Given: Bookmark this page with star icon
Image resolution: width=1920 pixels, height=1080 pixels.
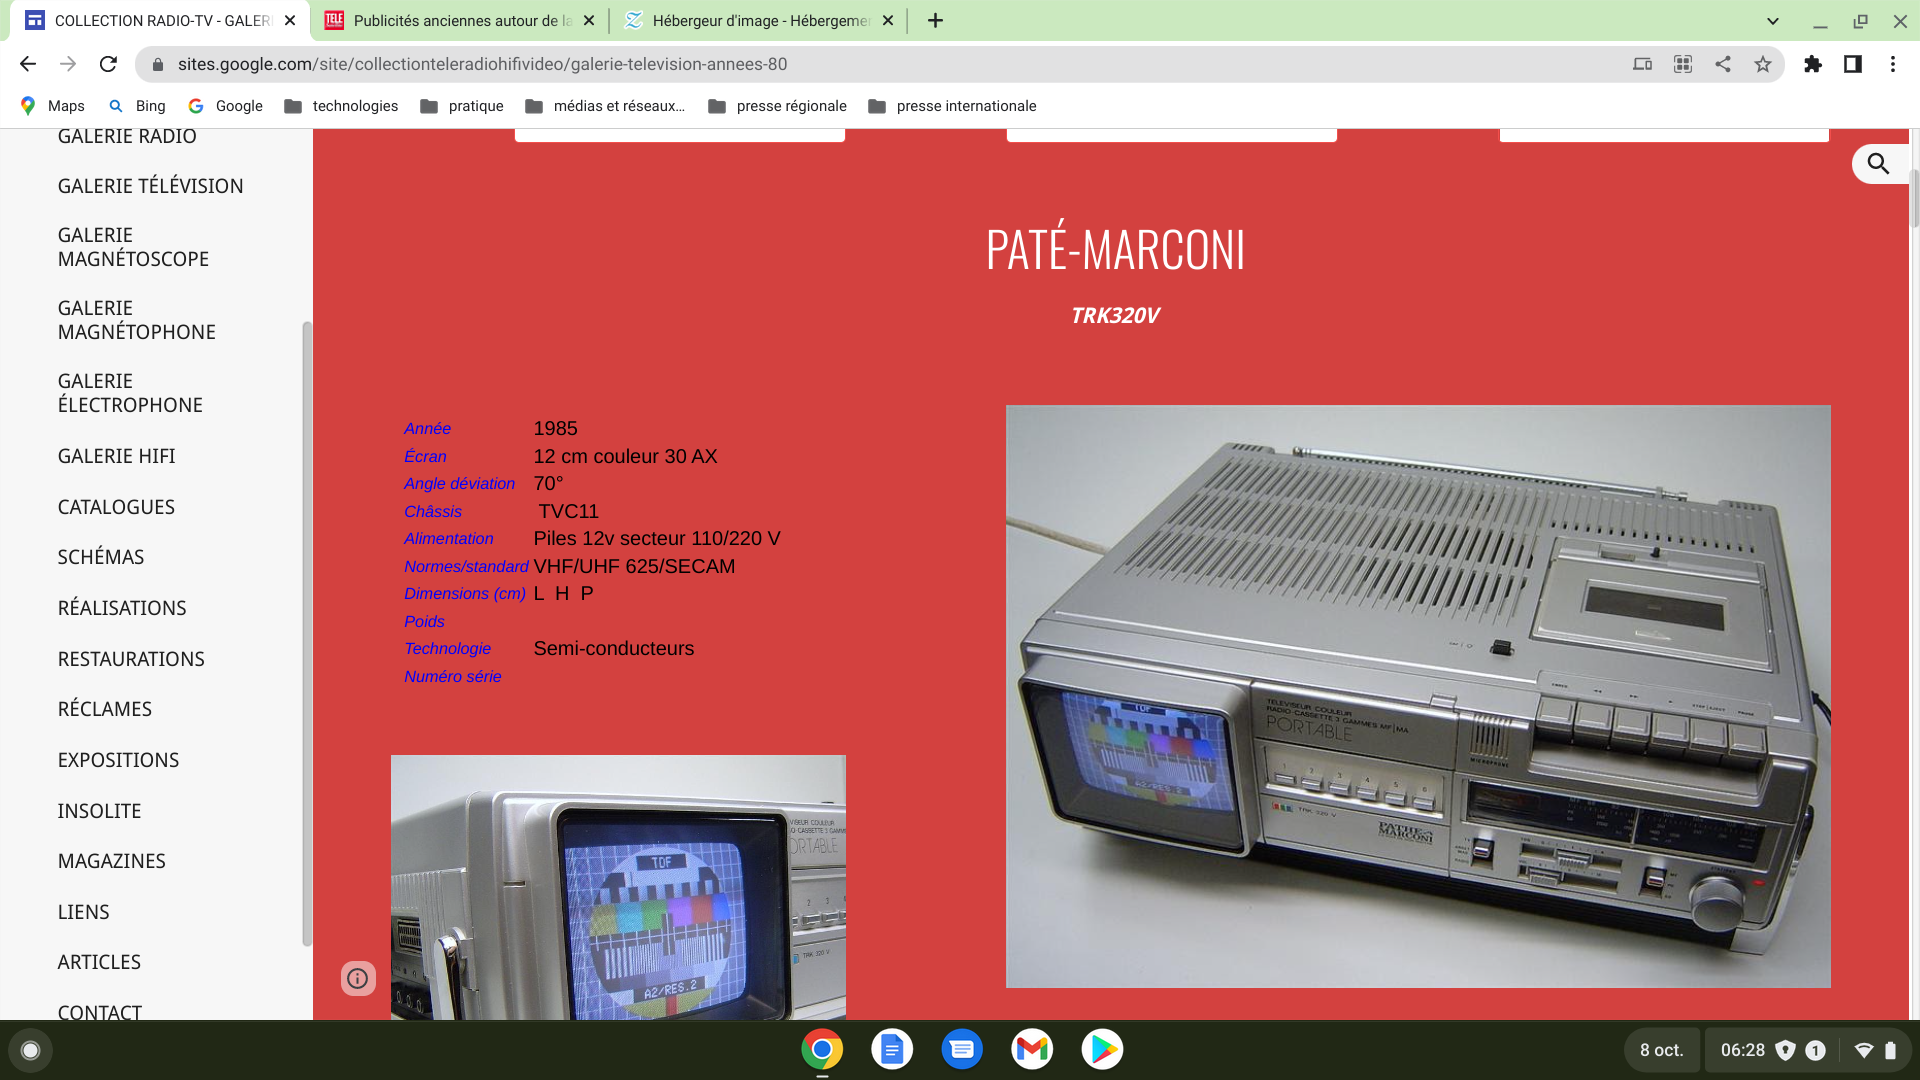Looking at the screenshot, I should (x=1763, y=64).
